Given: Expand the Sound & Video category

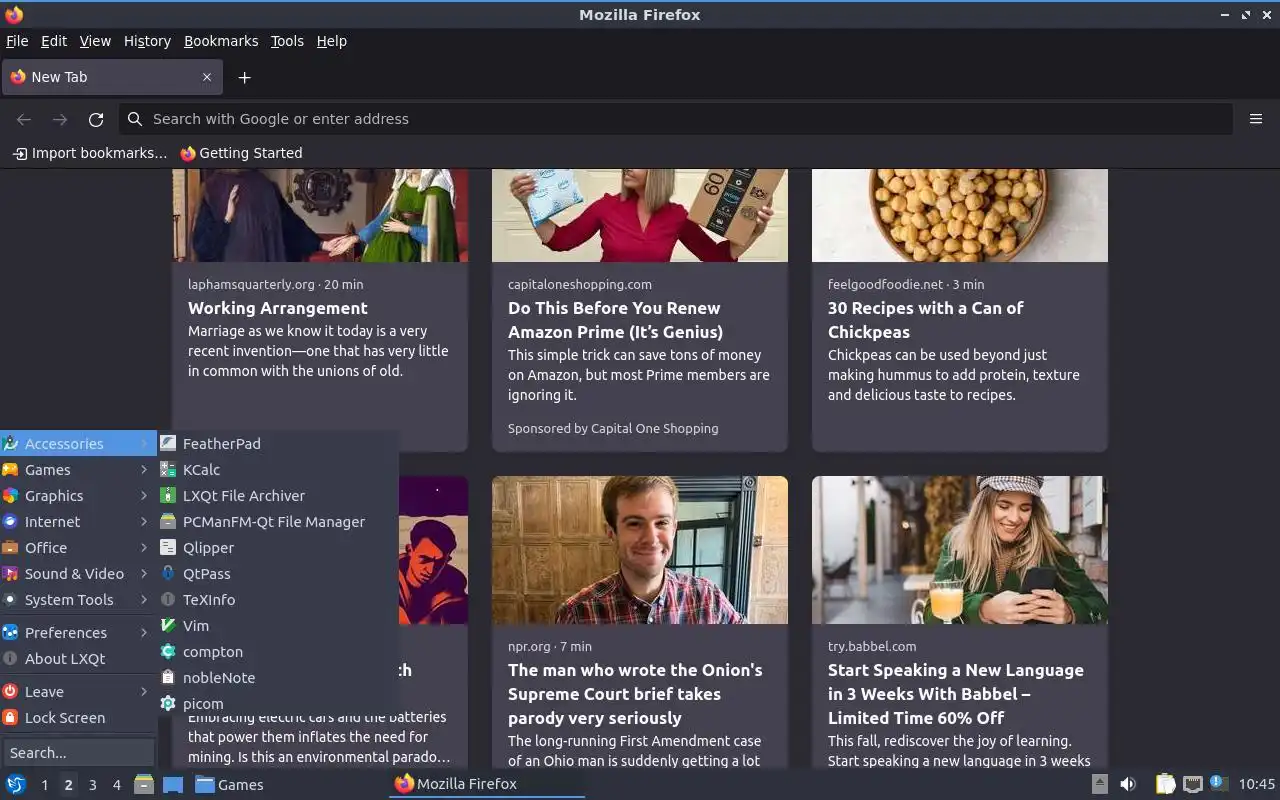Looking at the screenshot, I should pyautogui.click(x=77, y=573).
